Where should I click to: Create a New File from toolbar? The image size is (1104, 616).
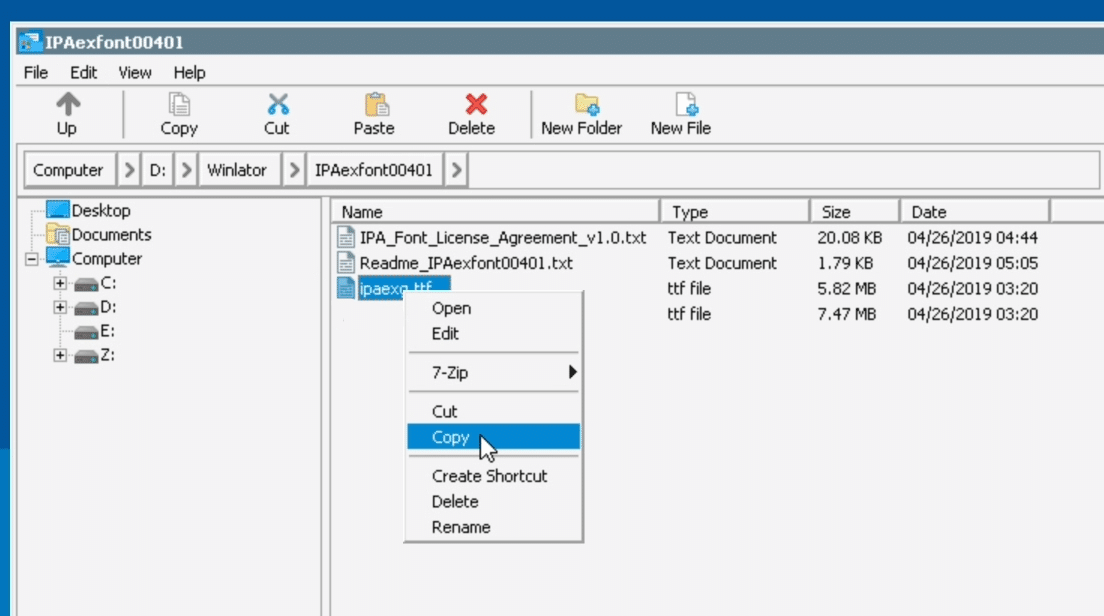tap(680, 113)
